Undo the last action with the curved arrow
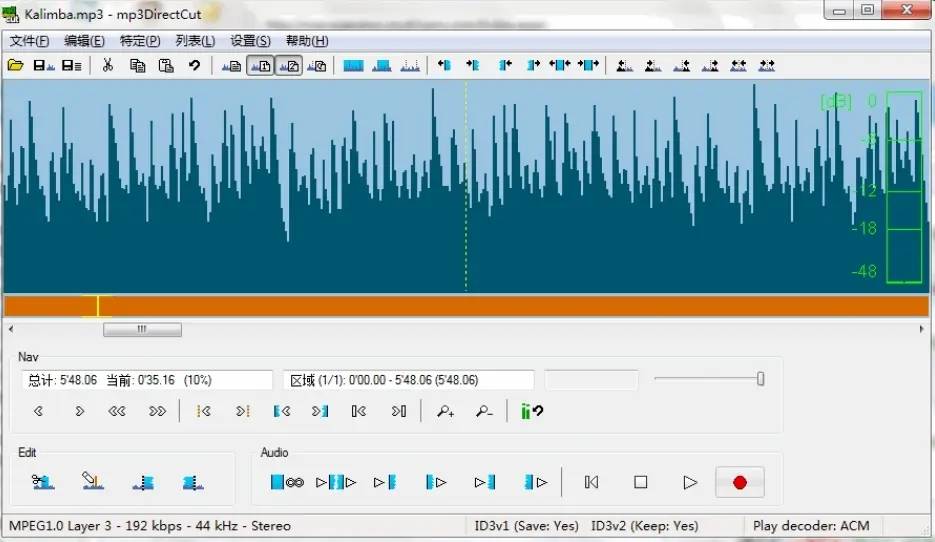 point(194,65)
